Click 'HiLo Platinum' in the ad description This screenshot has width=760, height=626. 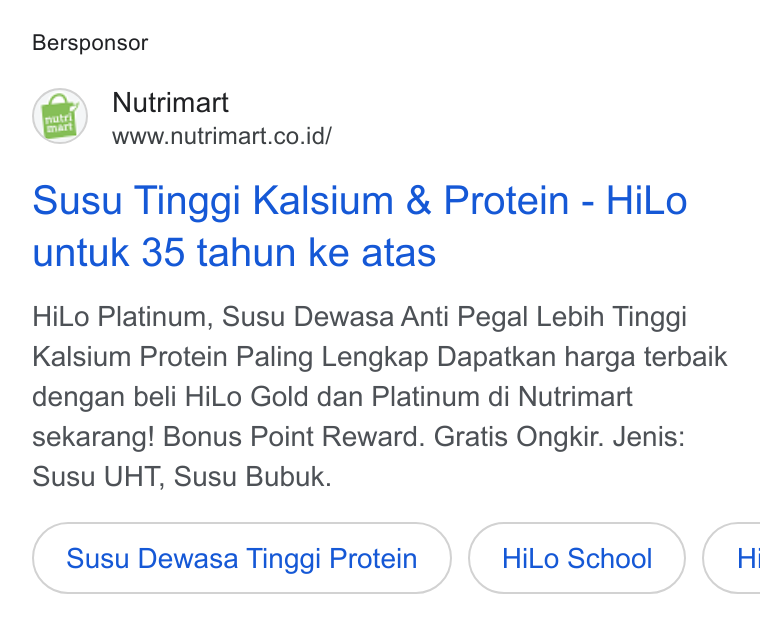click(x=123, y=317)
